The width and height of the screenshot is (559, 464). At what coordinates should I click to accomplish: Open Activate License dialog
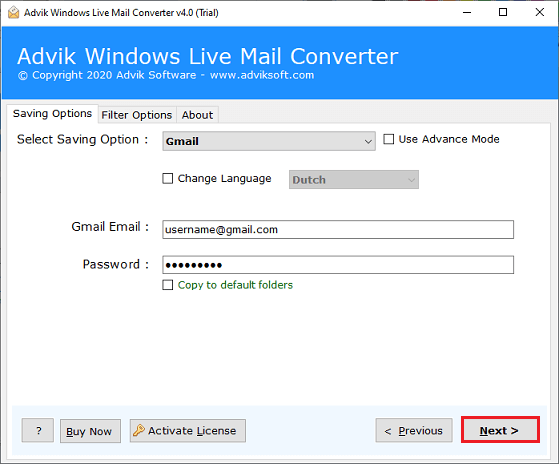tap(188, 431)
